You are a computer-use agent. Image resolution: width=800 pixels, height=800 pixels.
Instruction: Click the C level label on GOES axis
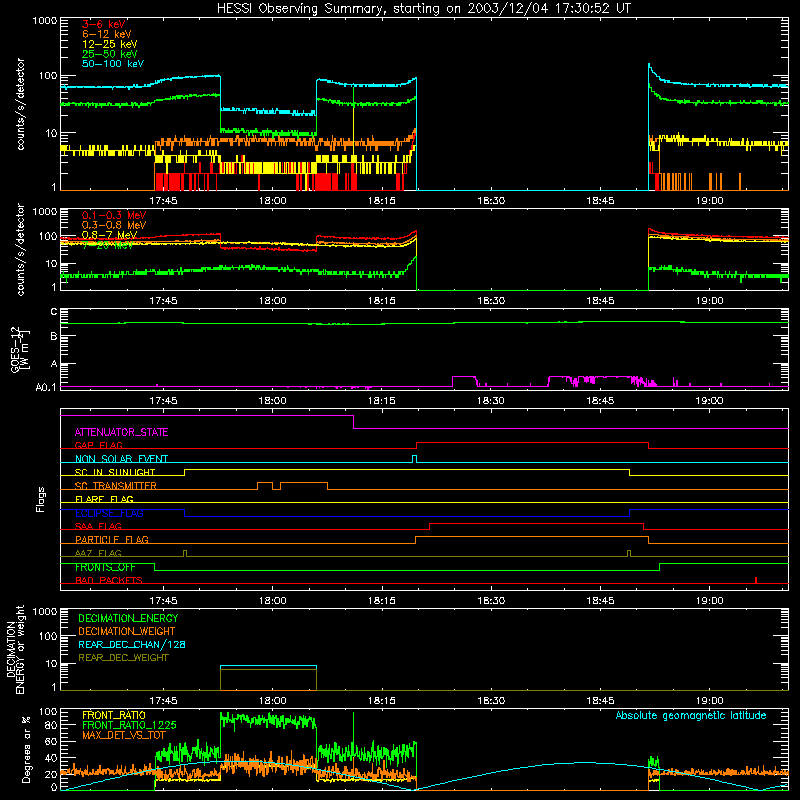point(54,312)
